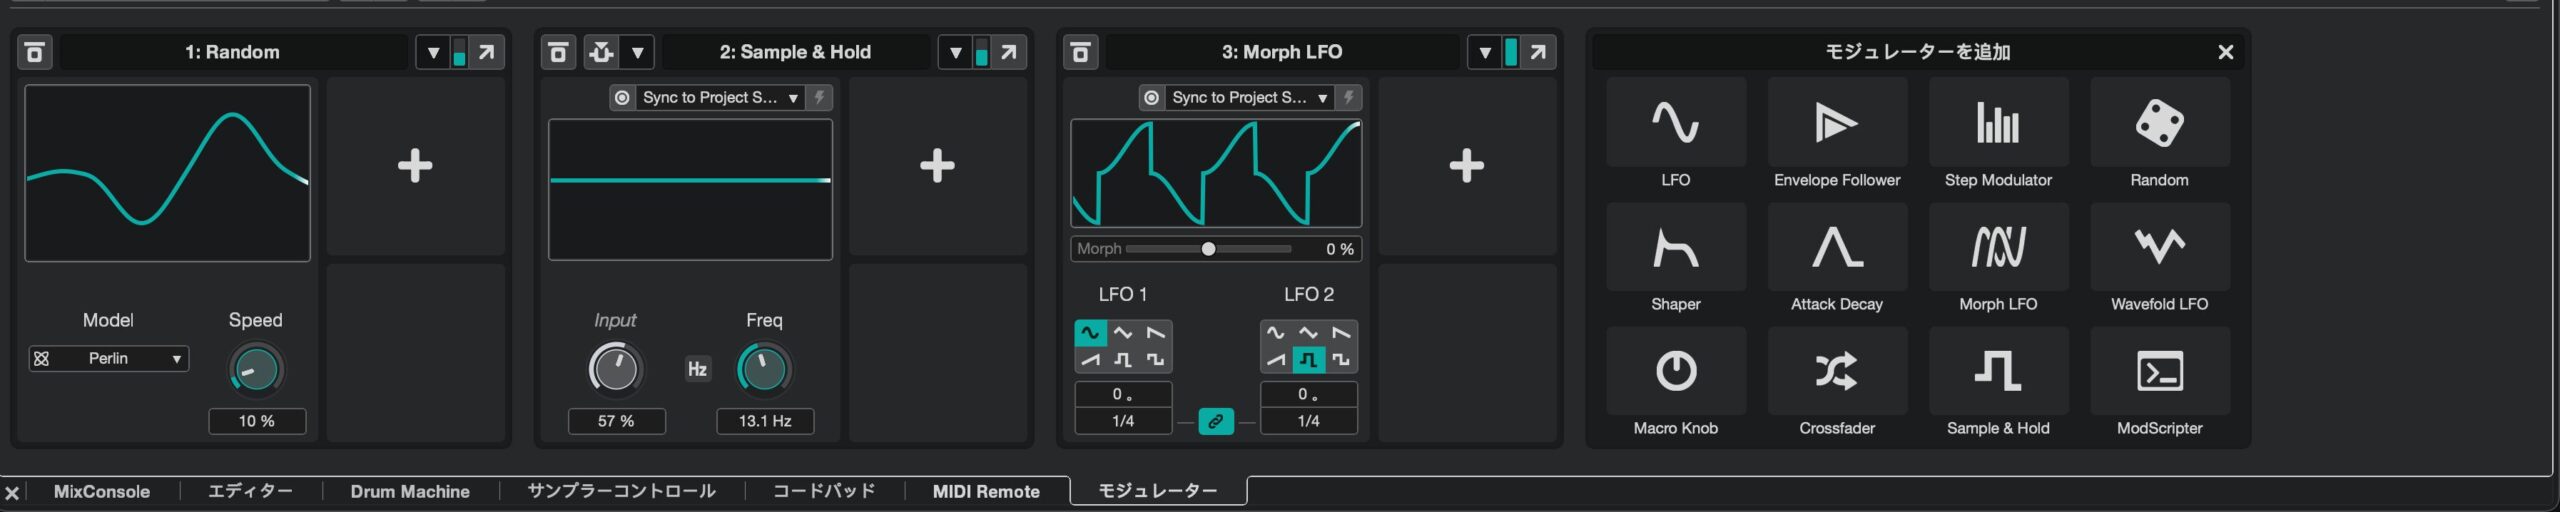Click the Freq value field showing 13.1 Hz

click(x=765, y=422)
